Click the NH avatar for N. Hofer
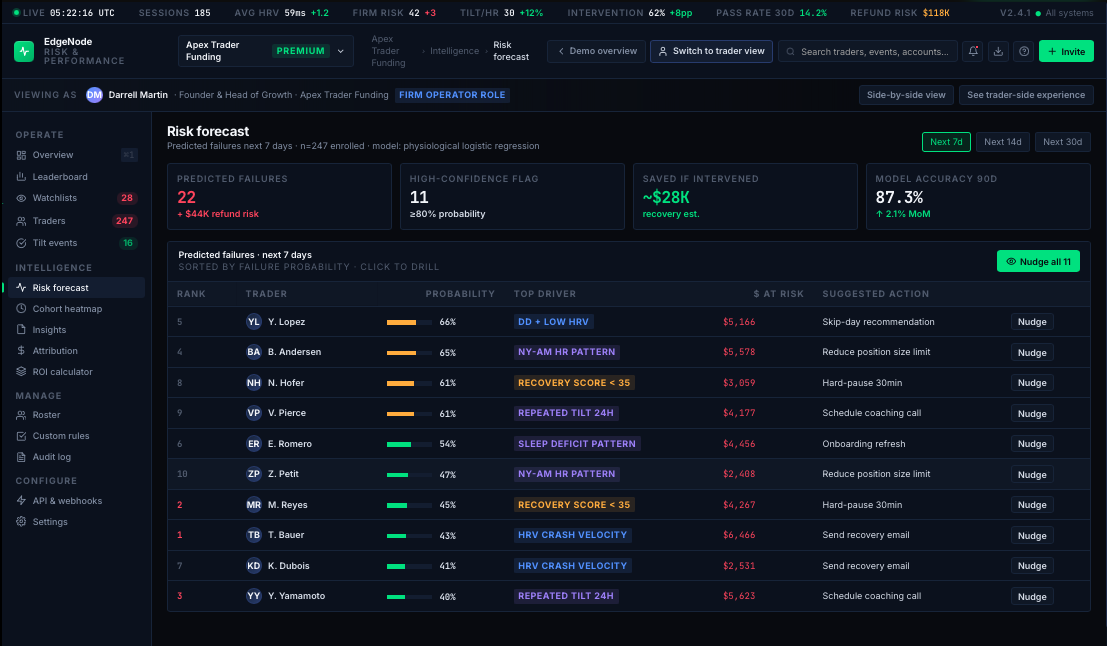The image size is (1107, 646). 253,383
